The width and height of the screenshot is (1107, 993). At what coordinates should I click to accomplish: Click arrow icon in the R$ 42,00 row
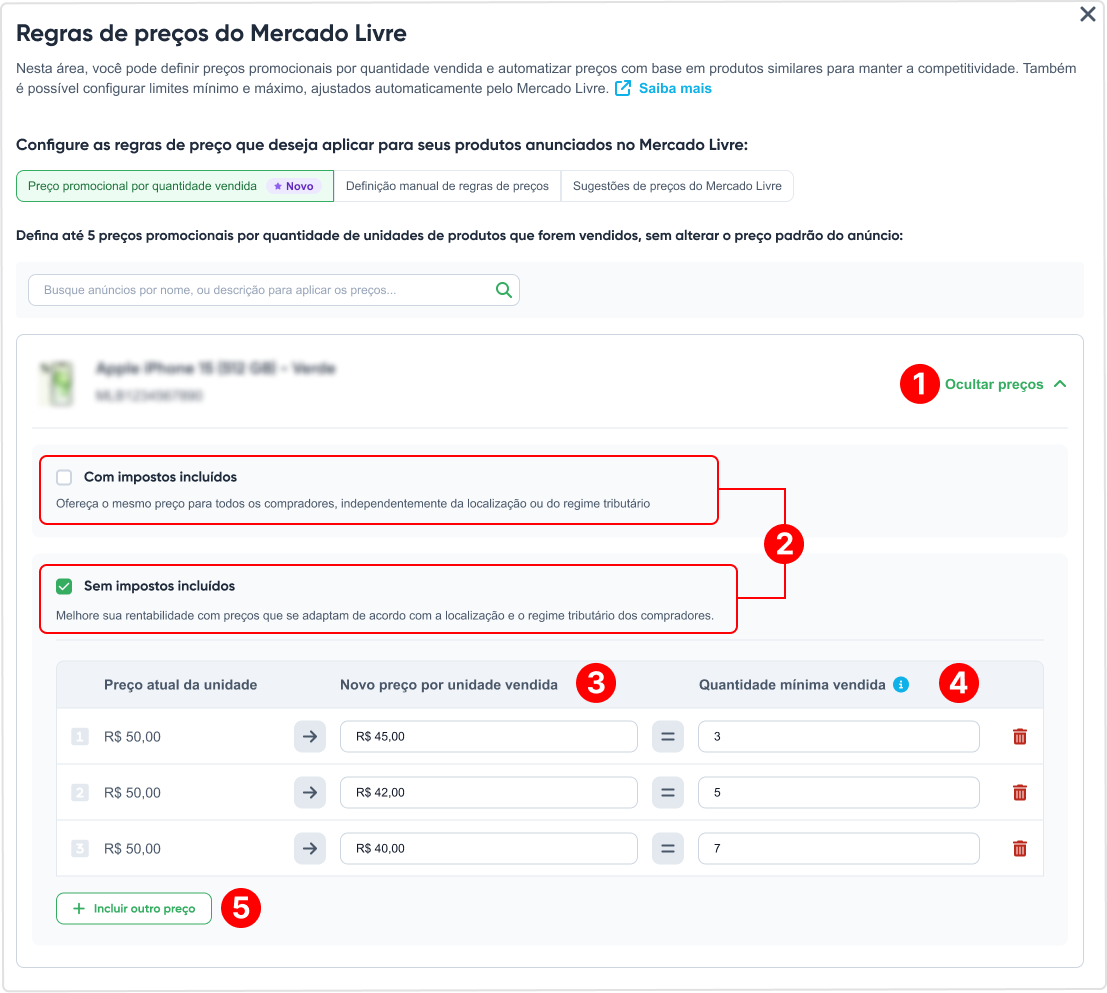310,793
